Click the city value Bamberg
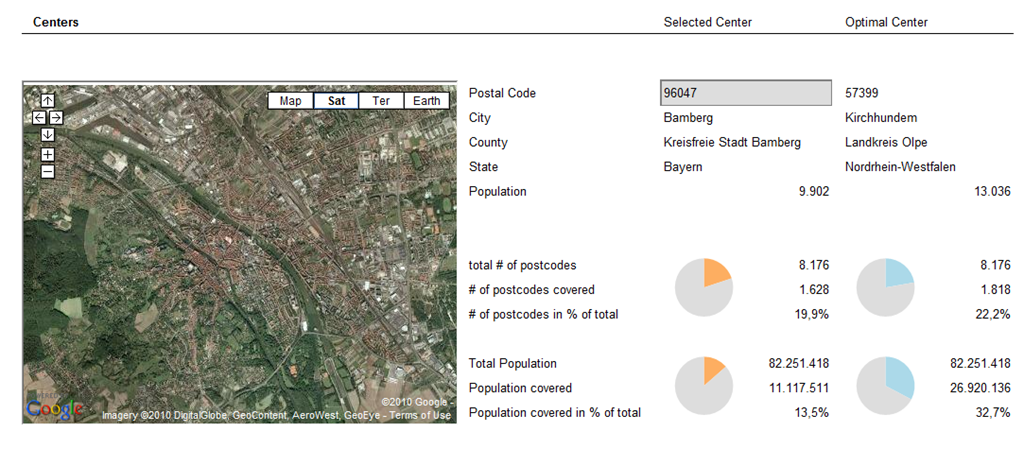1024x449 pixels. (x=688, y=118)
